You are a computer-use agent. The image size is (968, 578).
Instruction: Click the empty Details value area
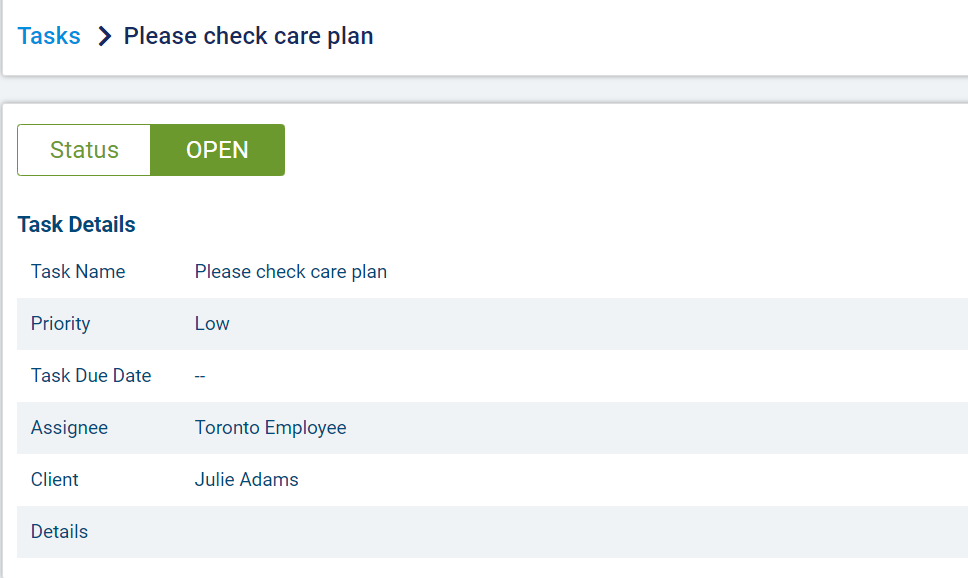click(500, 532)
